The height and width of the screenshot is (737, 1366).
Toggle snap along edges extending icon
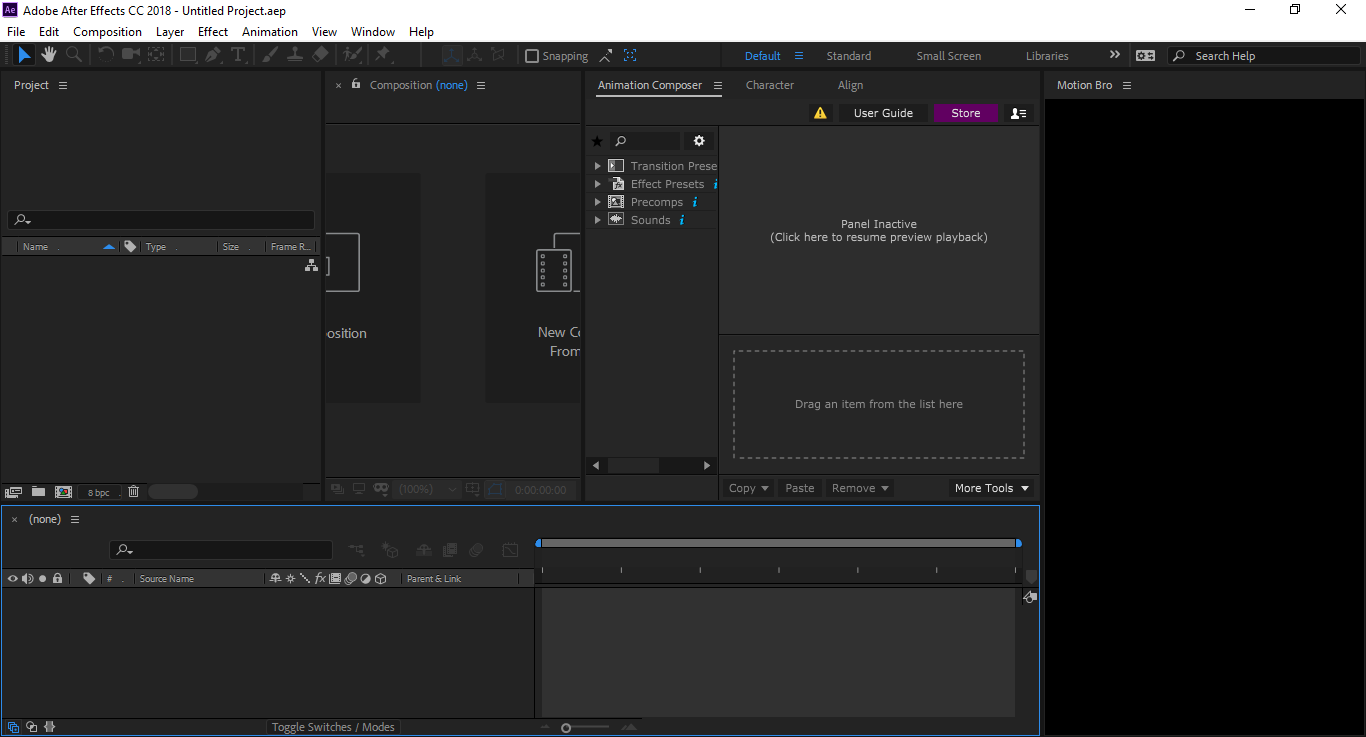pos(607,56)
